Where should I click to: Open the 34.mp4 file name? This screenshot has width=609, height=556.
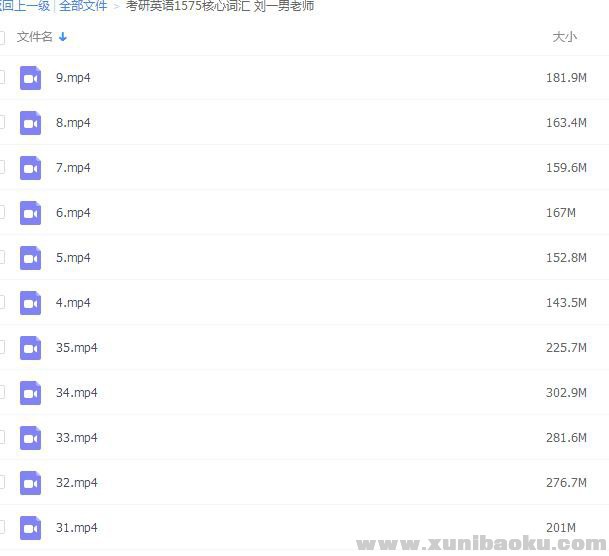click(77, 393)
